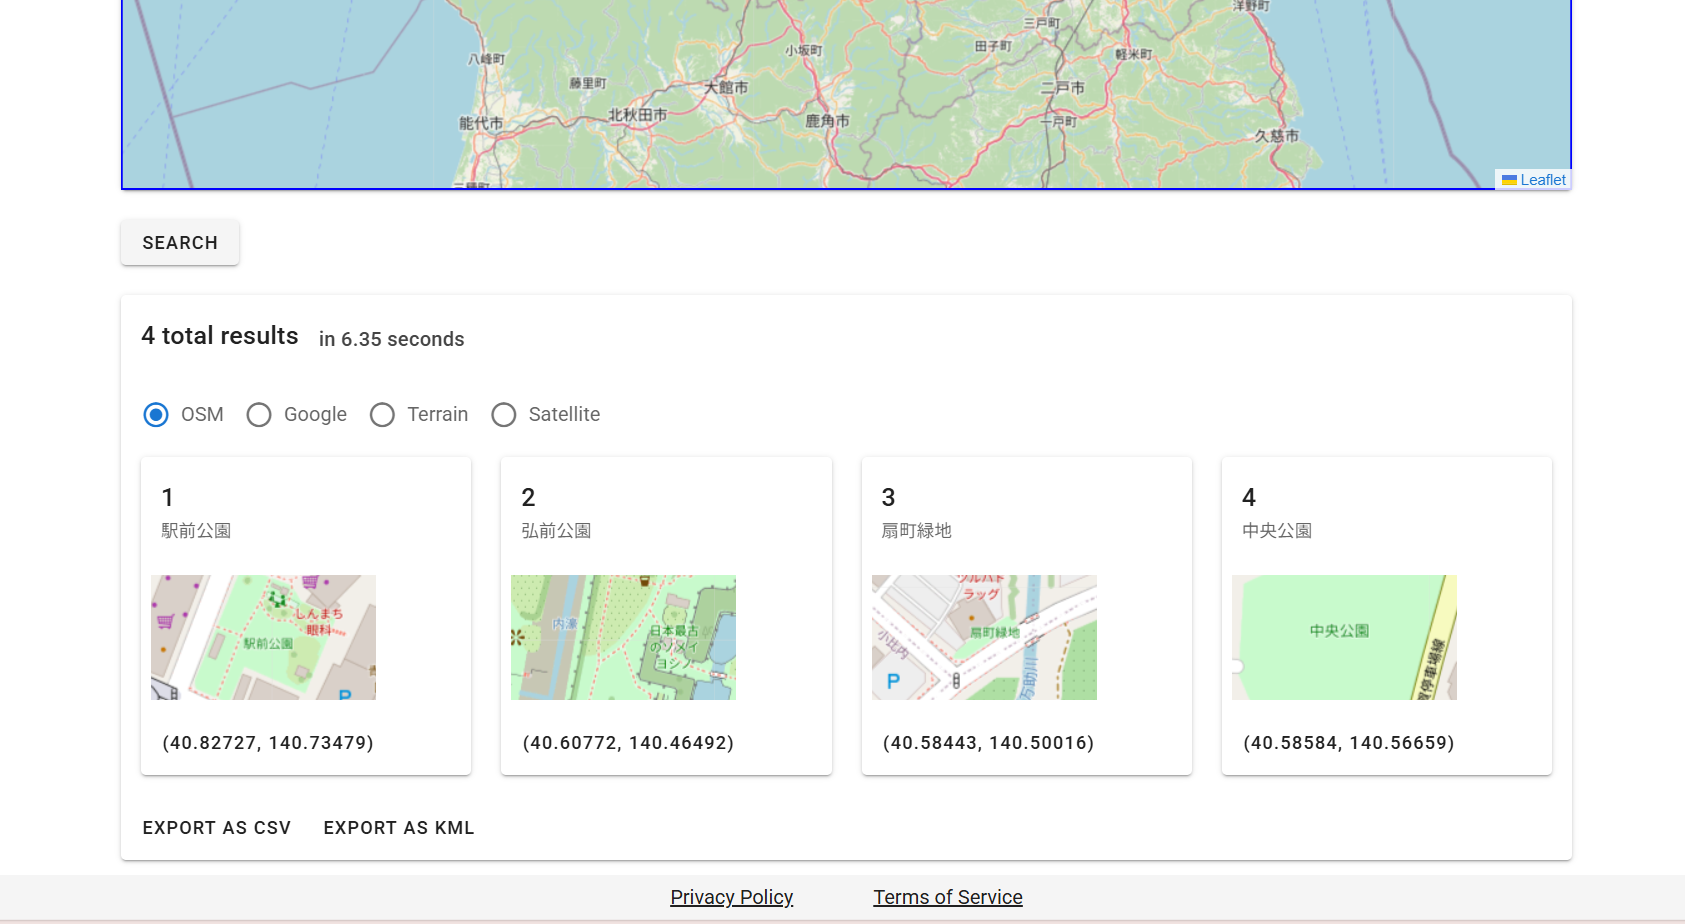Open map thumbnail for result 2 弘前公園
The width and height of the screenshot is (1685, 924).
[623, 637]
